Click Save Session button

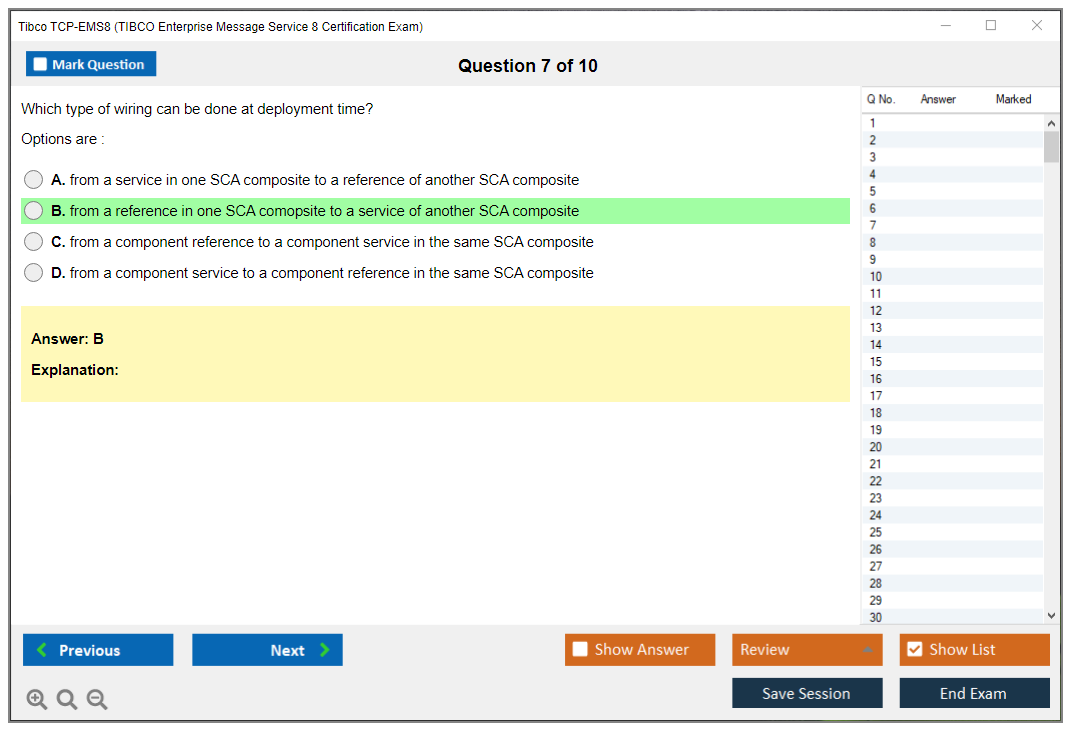click(806, 693)
